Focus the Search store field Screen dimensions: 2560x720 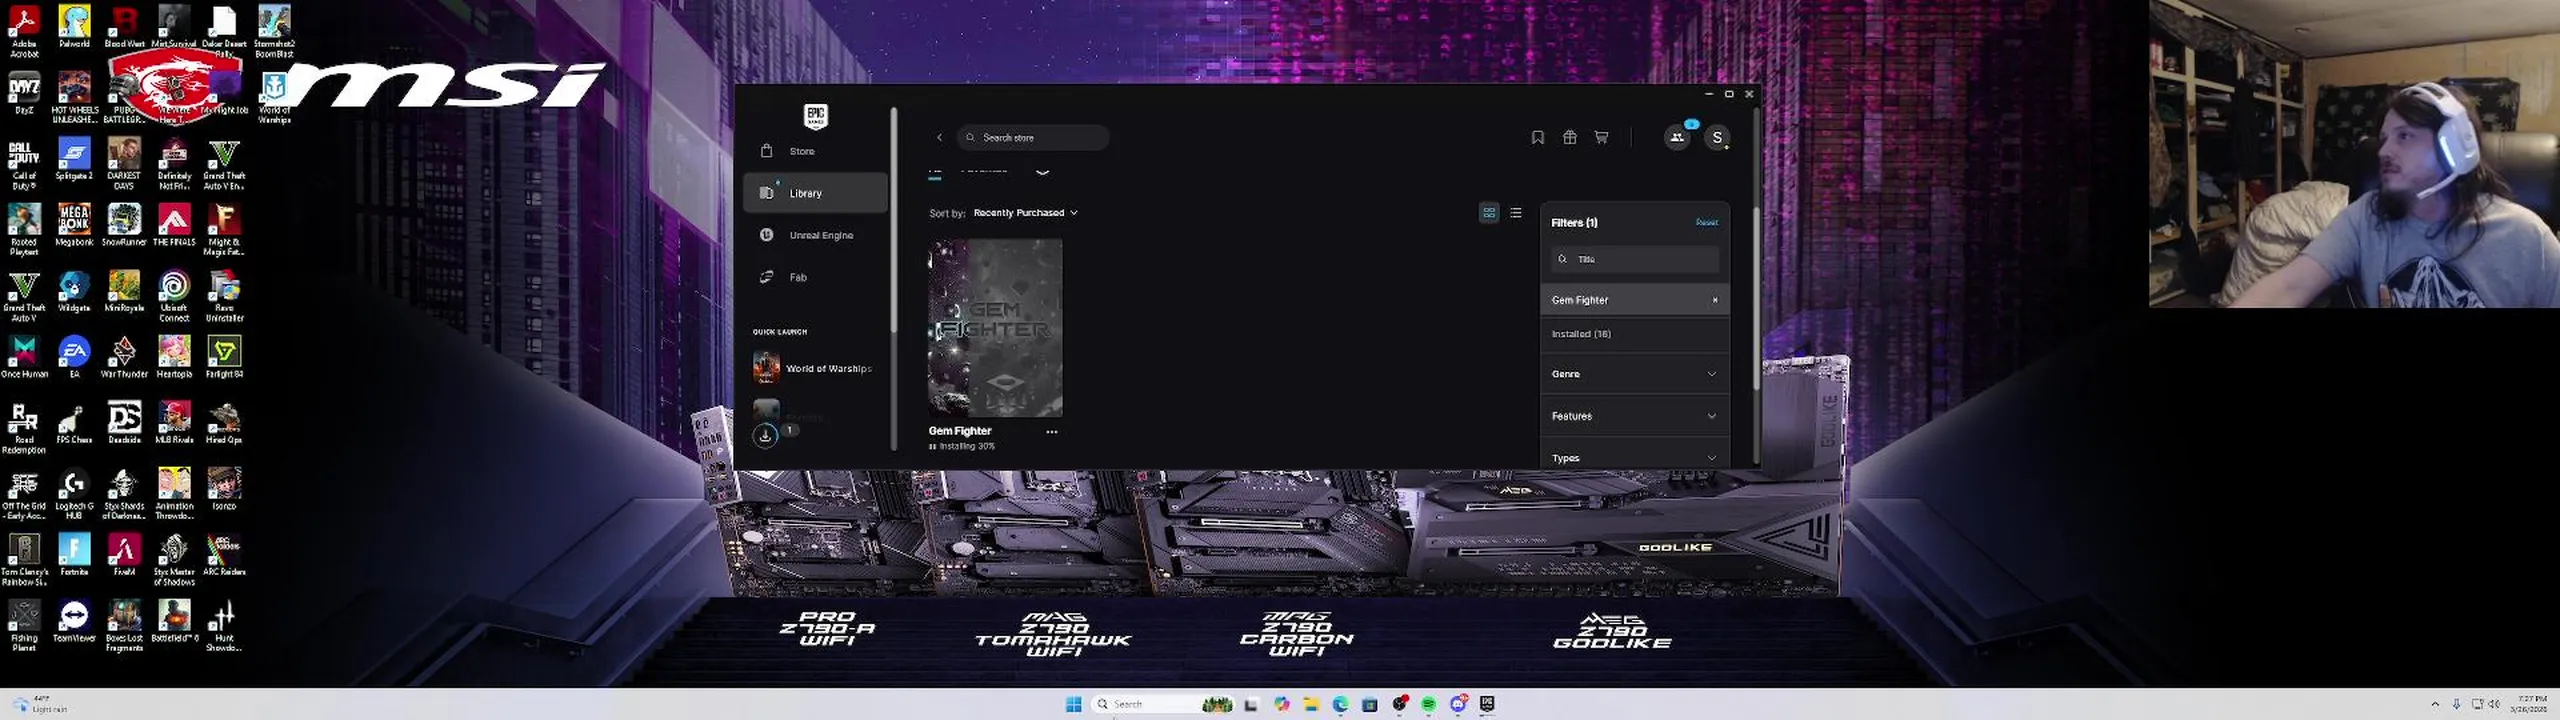(1034, 138)
